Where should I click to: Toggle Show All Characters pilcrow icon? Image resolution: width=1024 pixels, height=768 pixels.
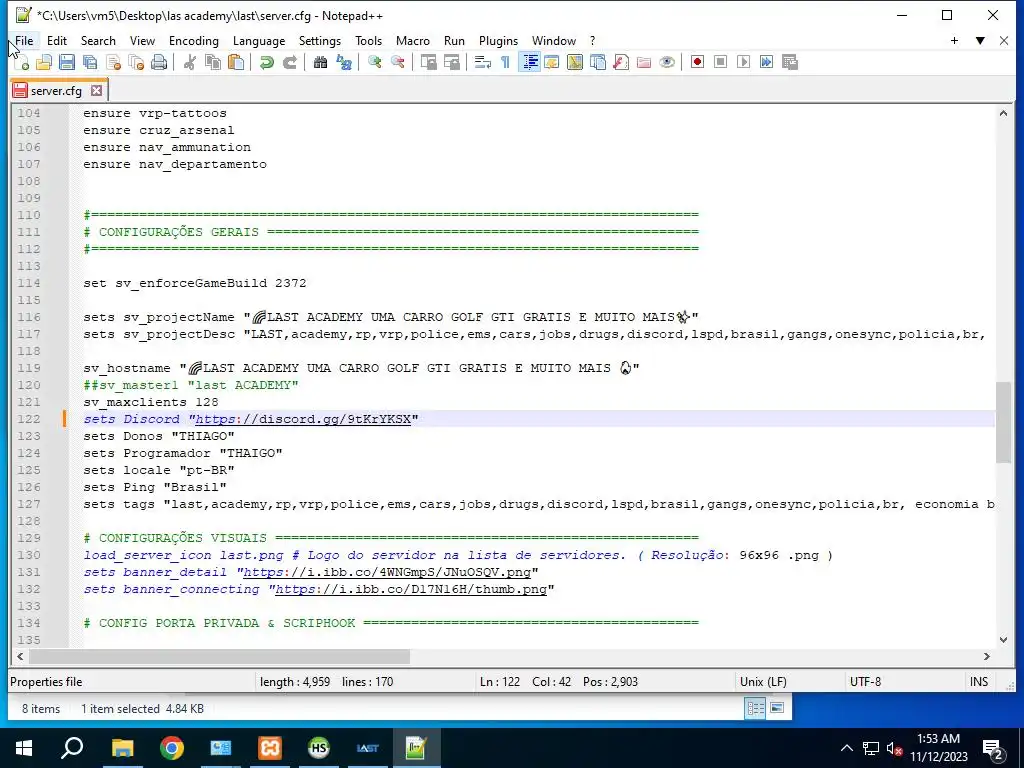coord(505,62)
